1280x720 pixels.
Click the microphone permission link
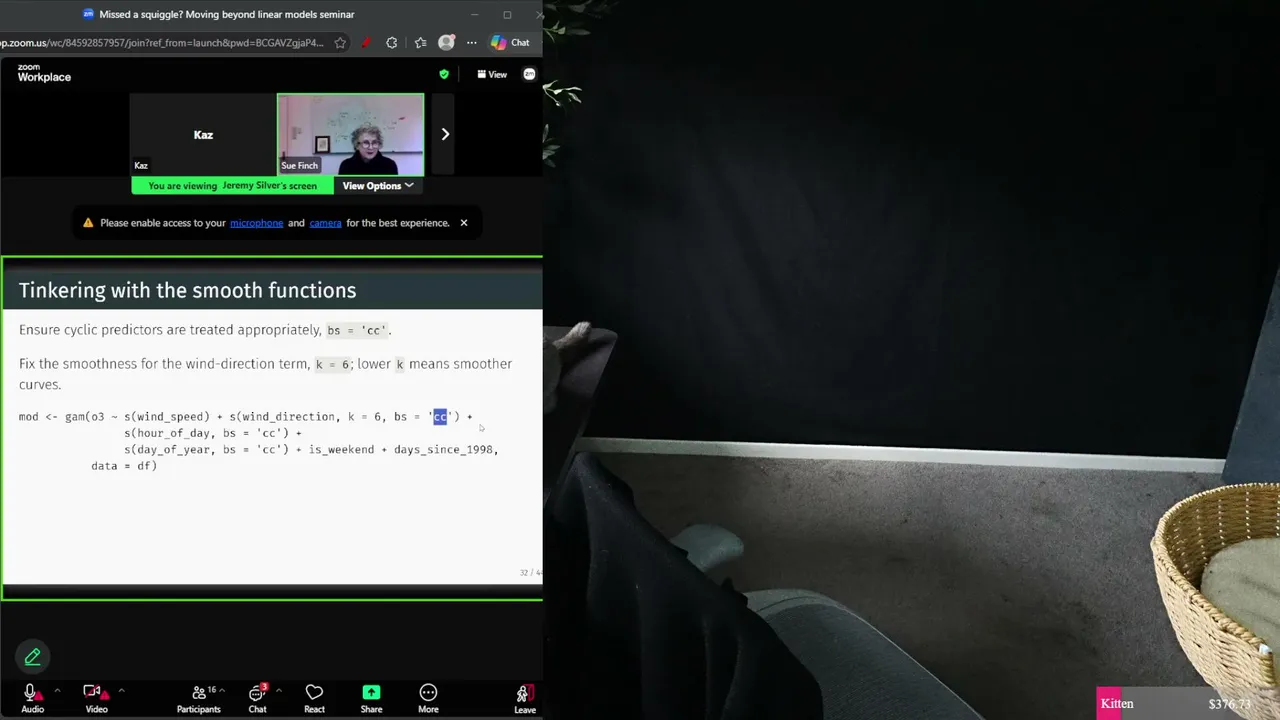point(257,223)
